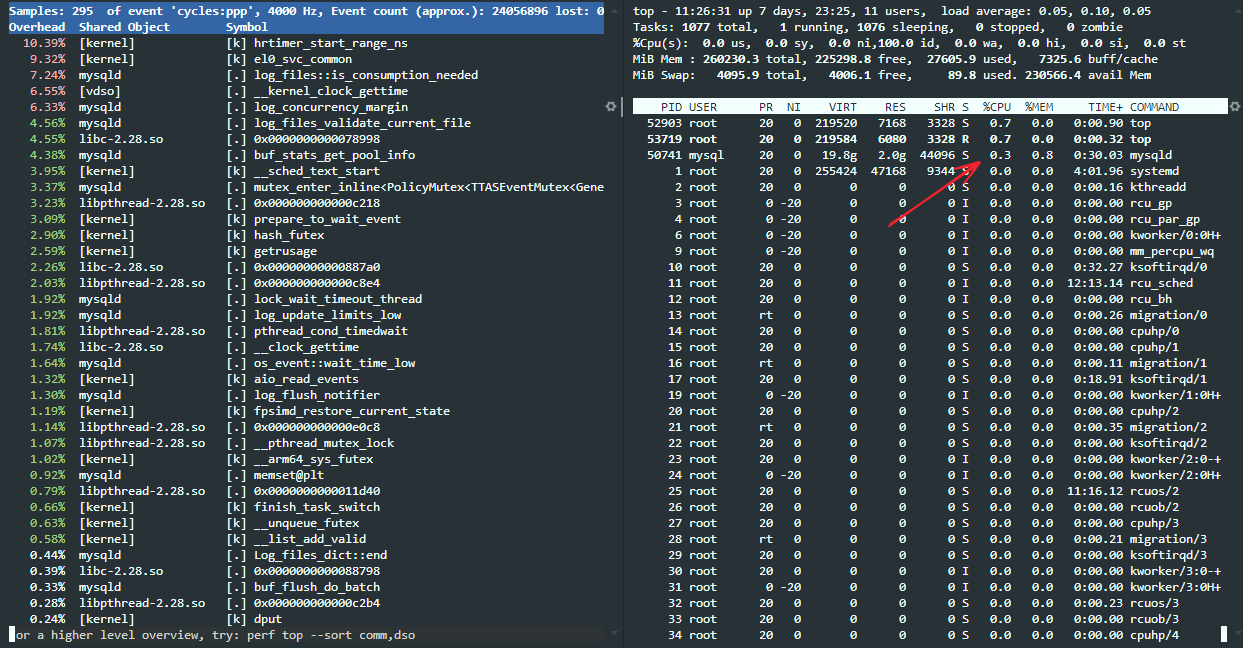Select log_files_validate_current_file symbol
The width and height of the screenshot is (1243, 648).
(x=305, y=123)
